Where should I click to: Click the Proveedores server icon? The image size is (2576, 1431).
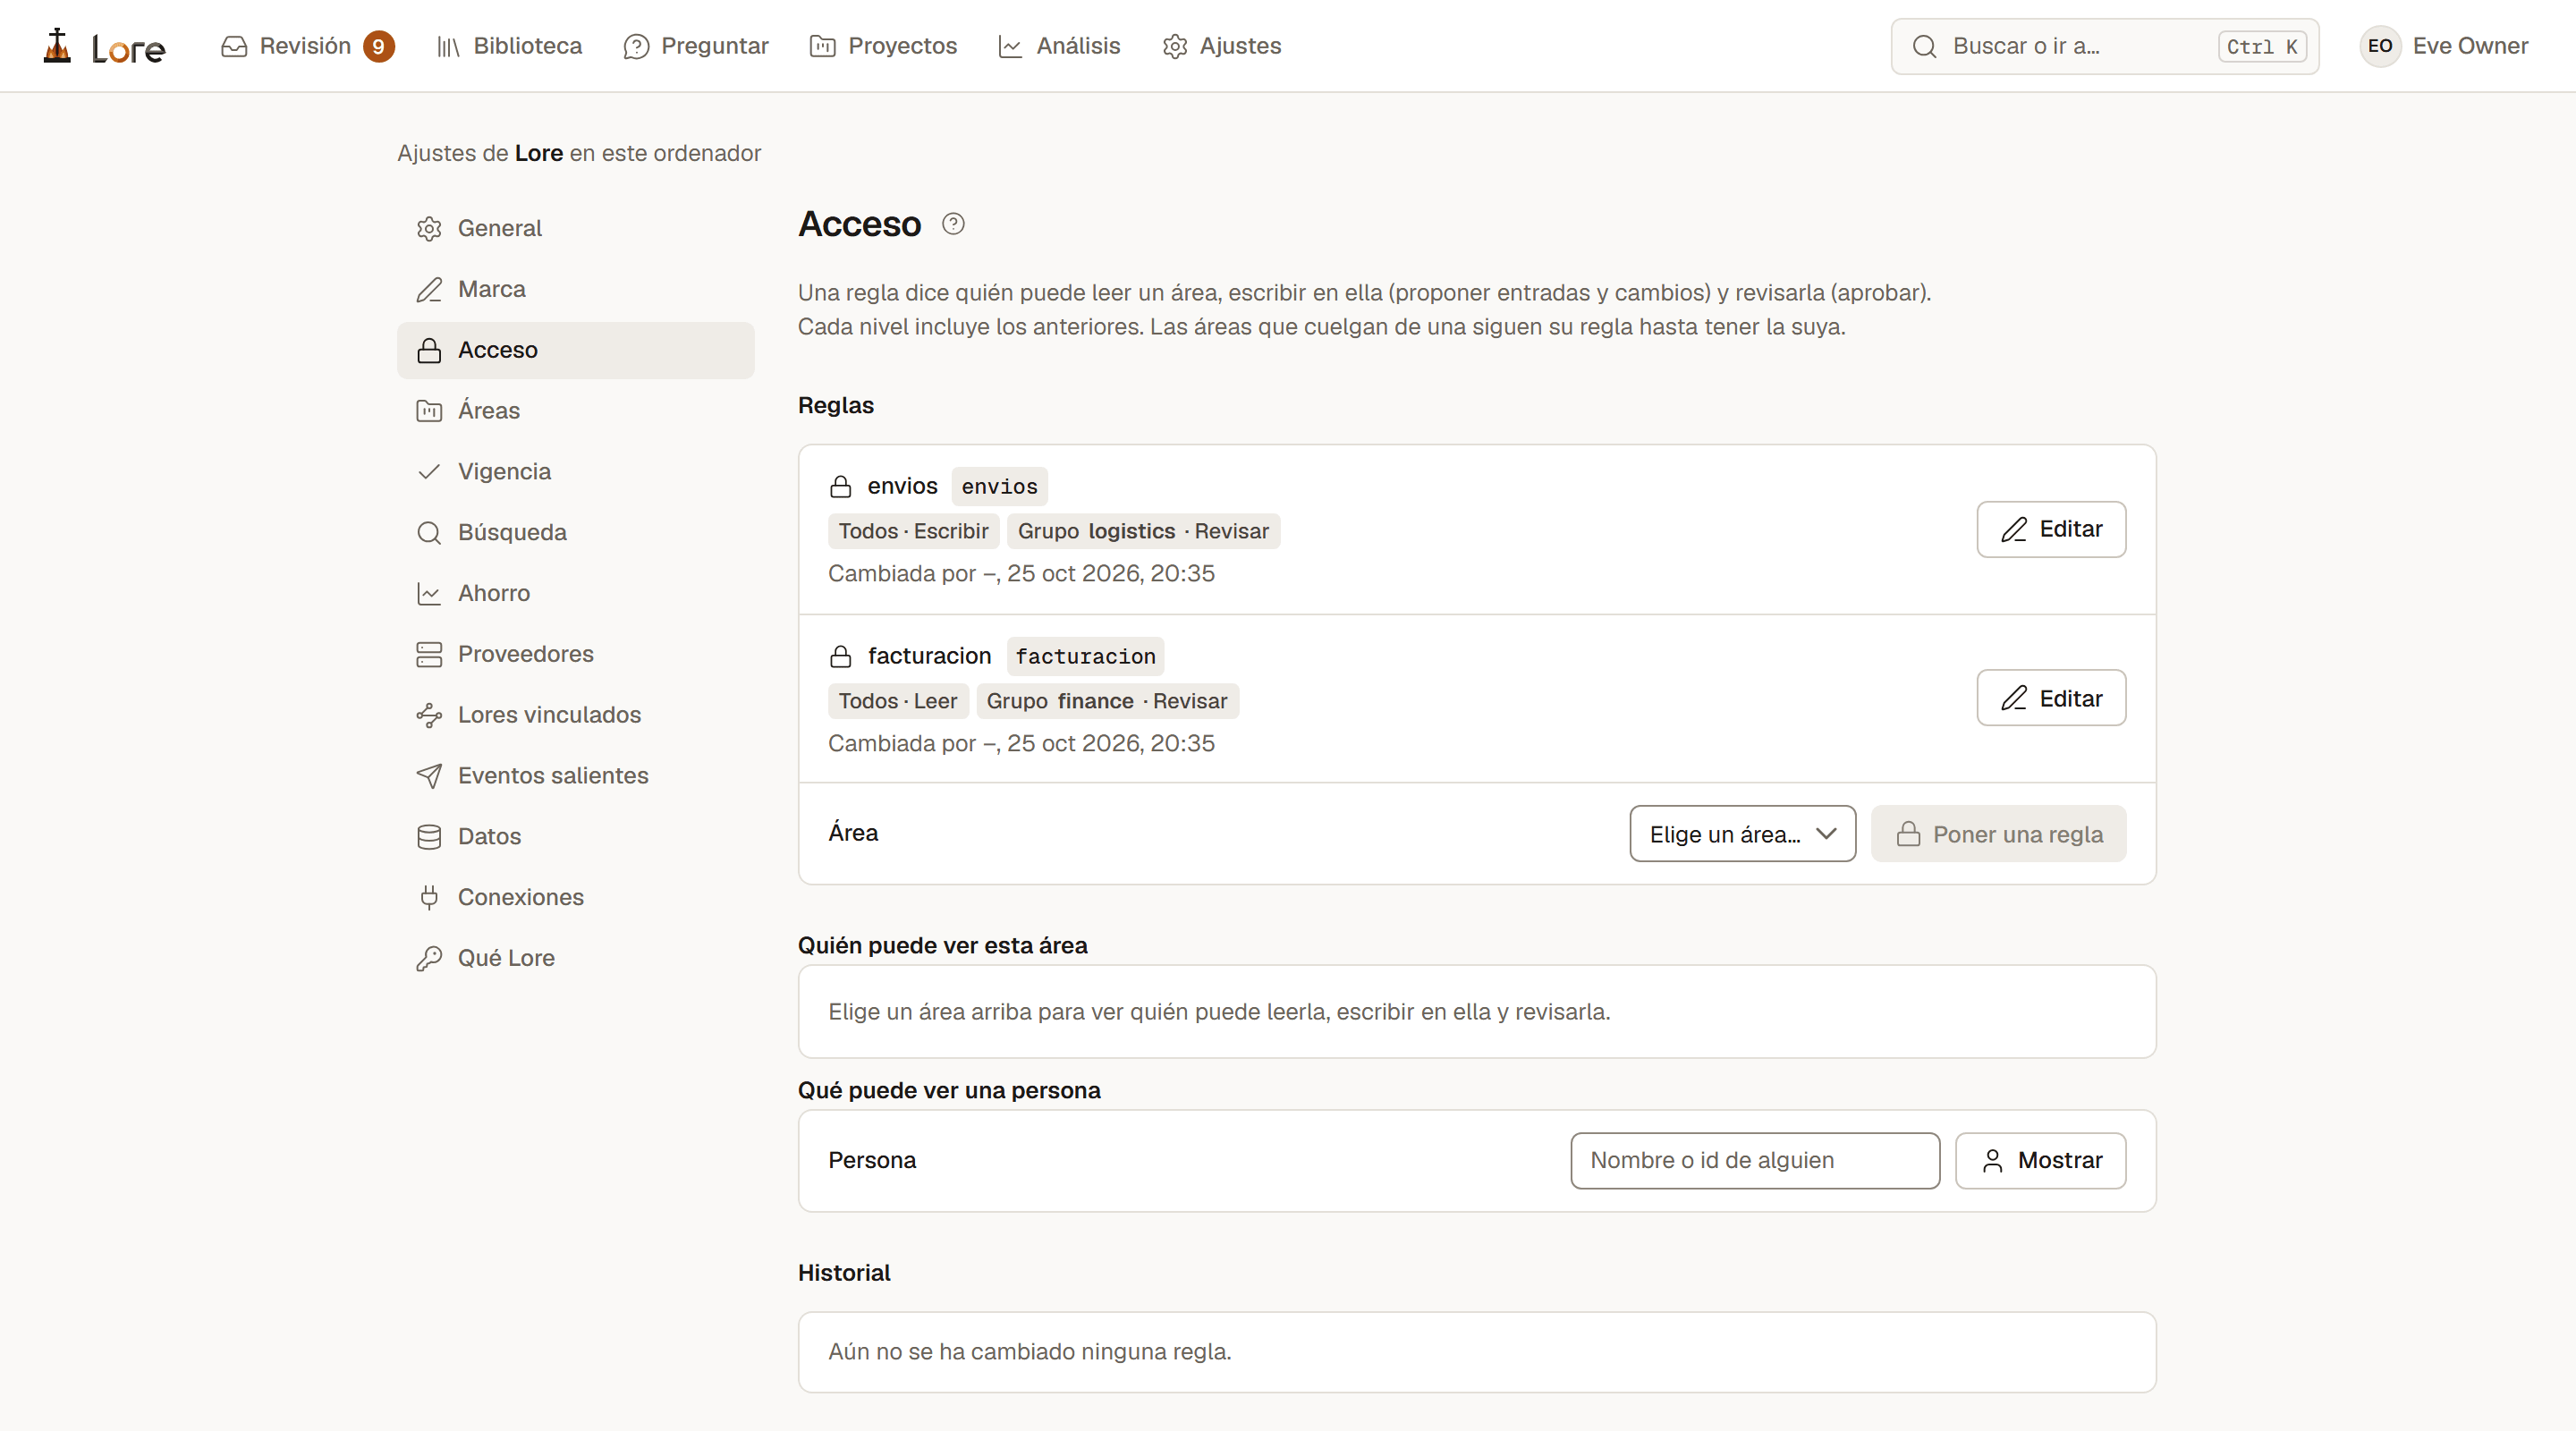[429, 655]
